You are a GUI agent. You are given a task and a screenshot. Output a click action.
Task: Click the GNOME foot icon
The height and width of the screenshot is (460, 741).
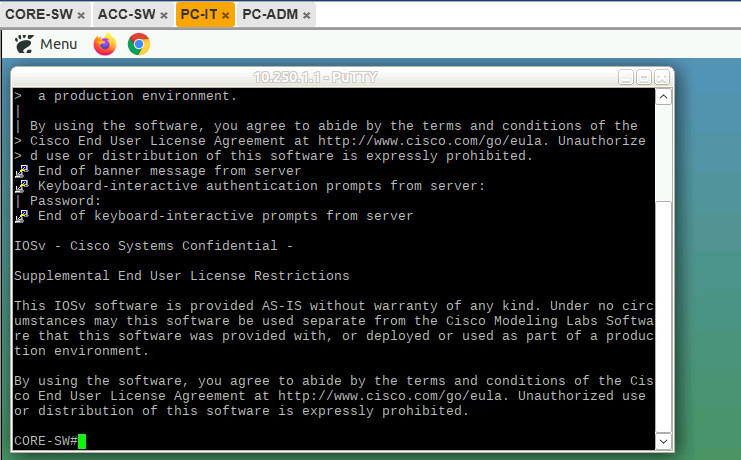click(24, 44)
